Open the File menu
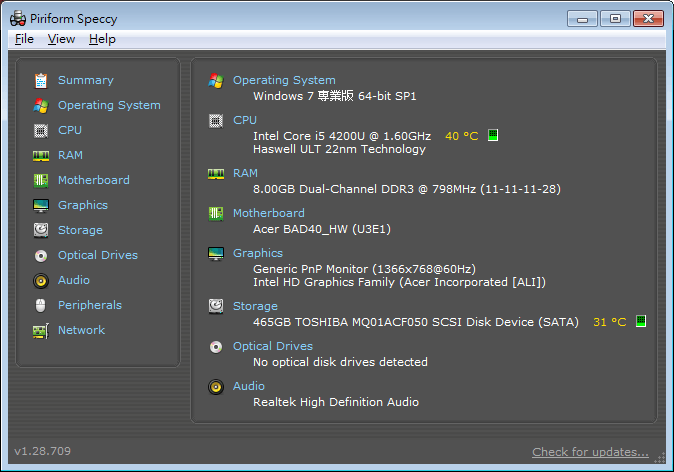674x472 pixels. click(x=24, y=39)
